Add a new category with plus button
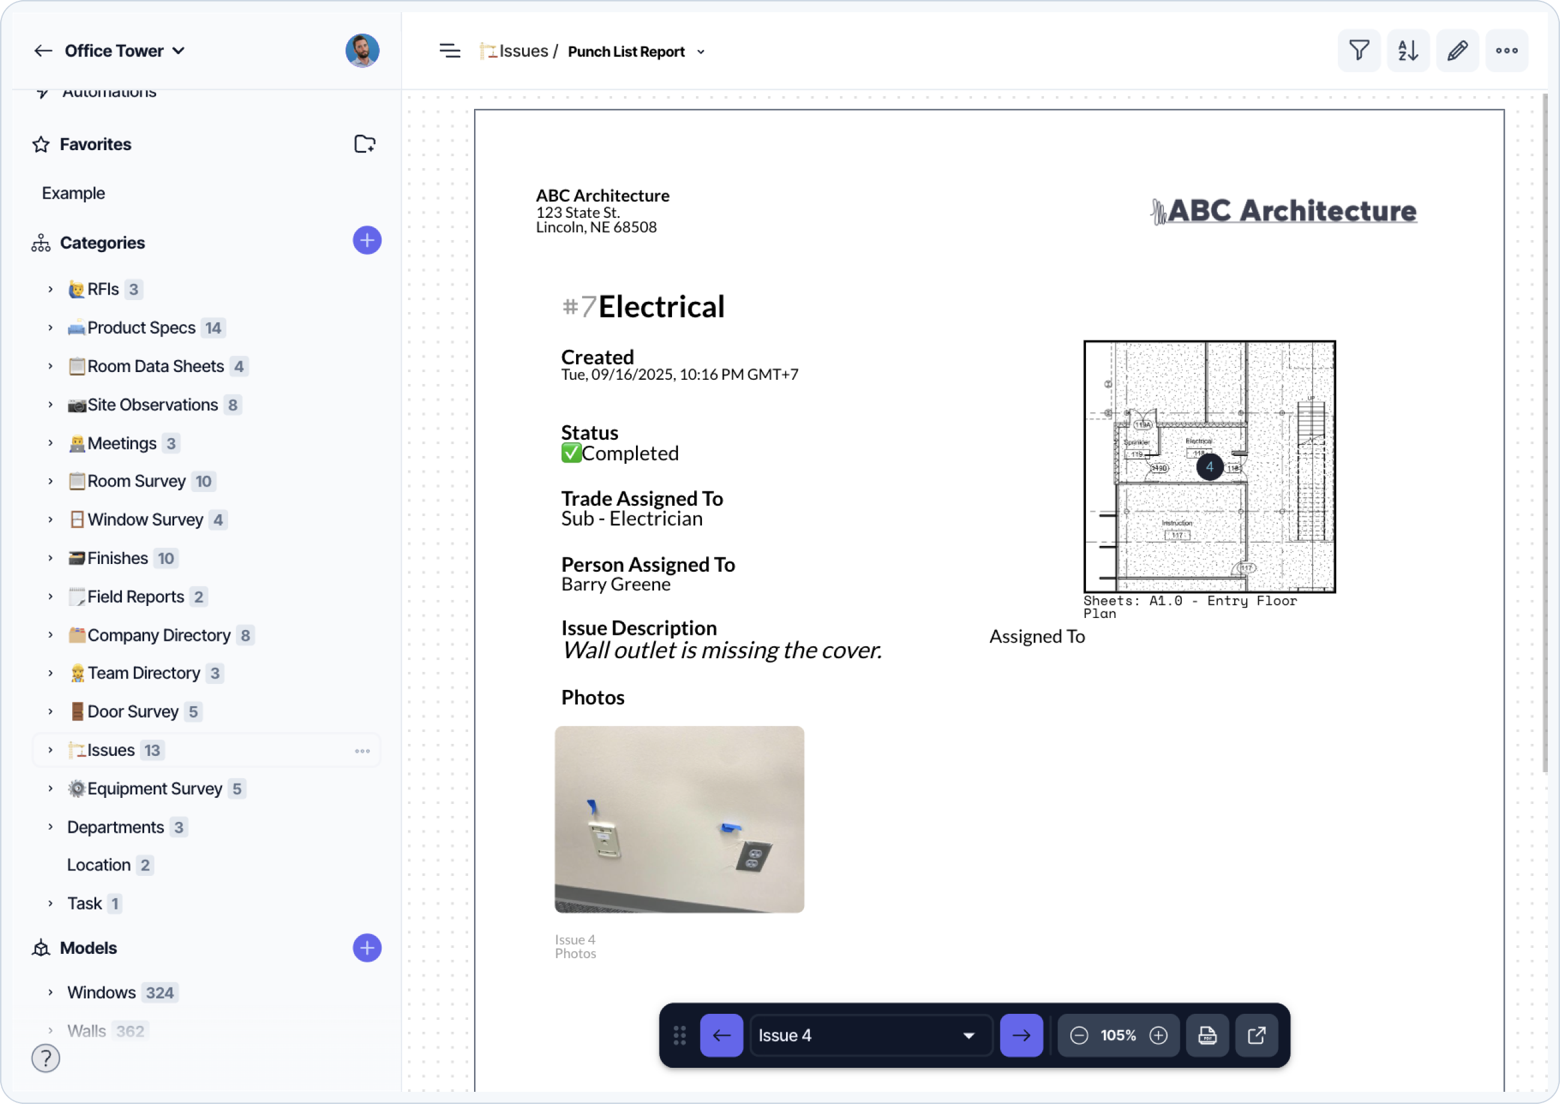The height and width of the screenshot is (1104, 1560). pyautogui.click(x=367, y=241)
